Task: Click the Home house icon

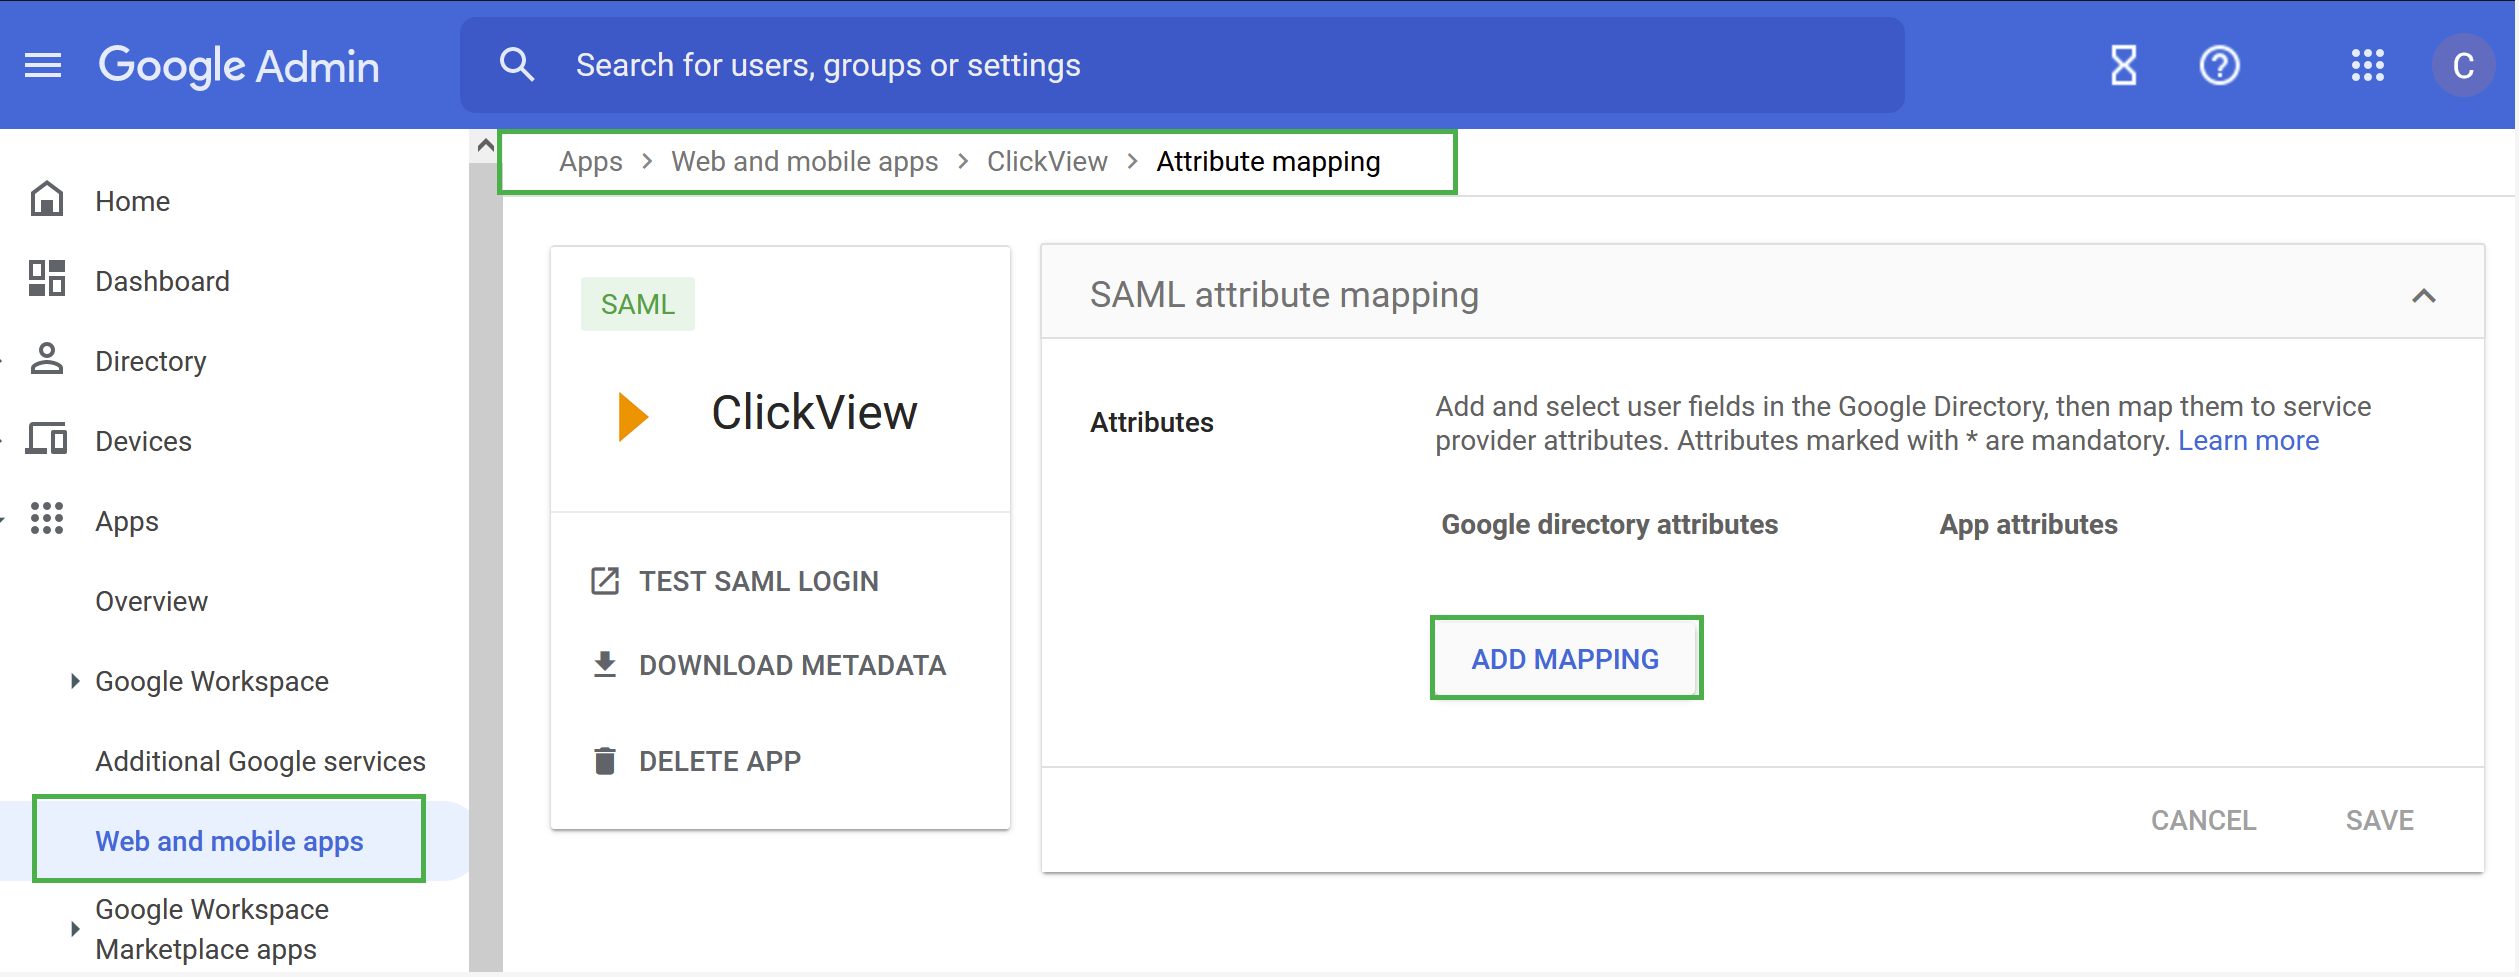Action: [x=47, y=199]
